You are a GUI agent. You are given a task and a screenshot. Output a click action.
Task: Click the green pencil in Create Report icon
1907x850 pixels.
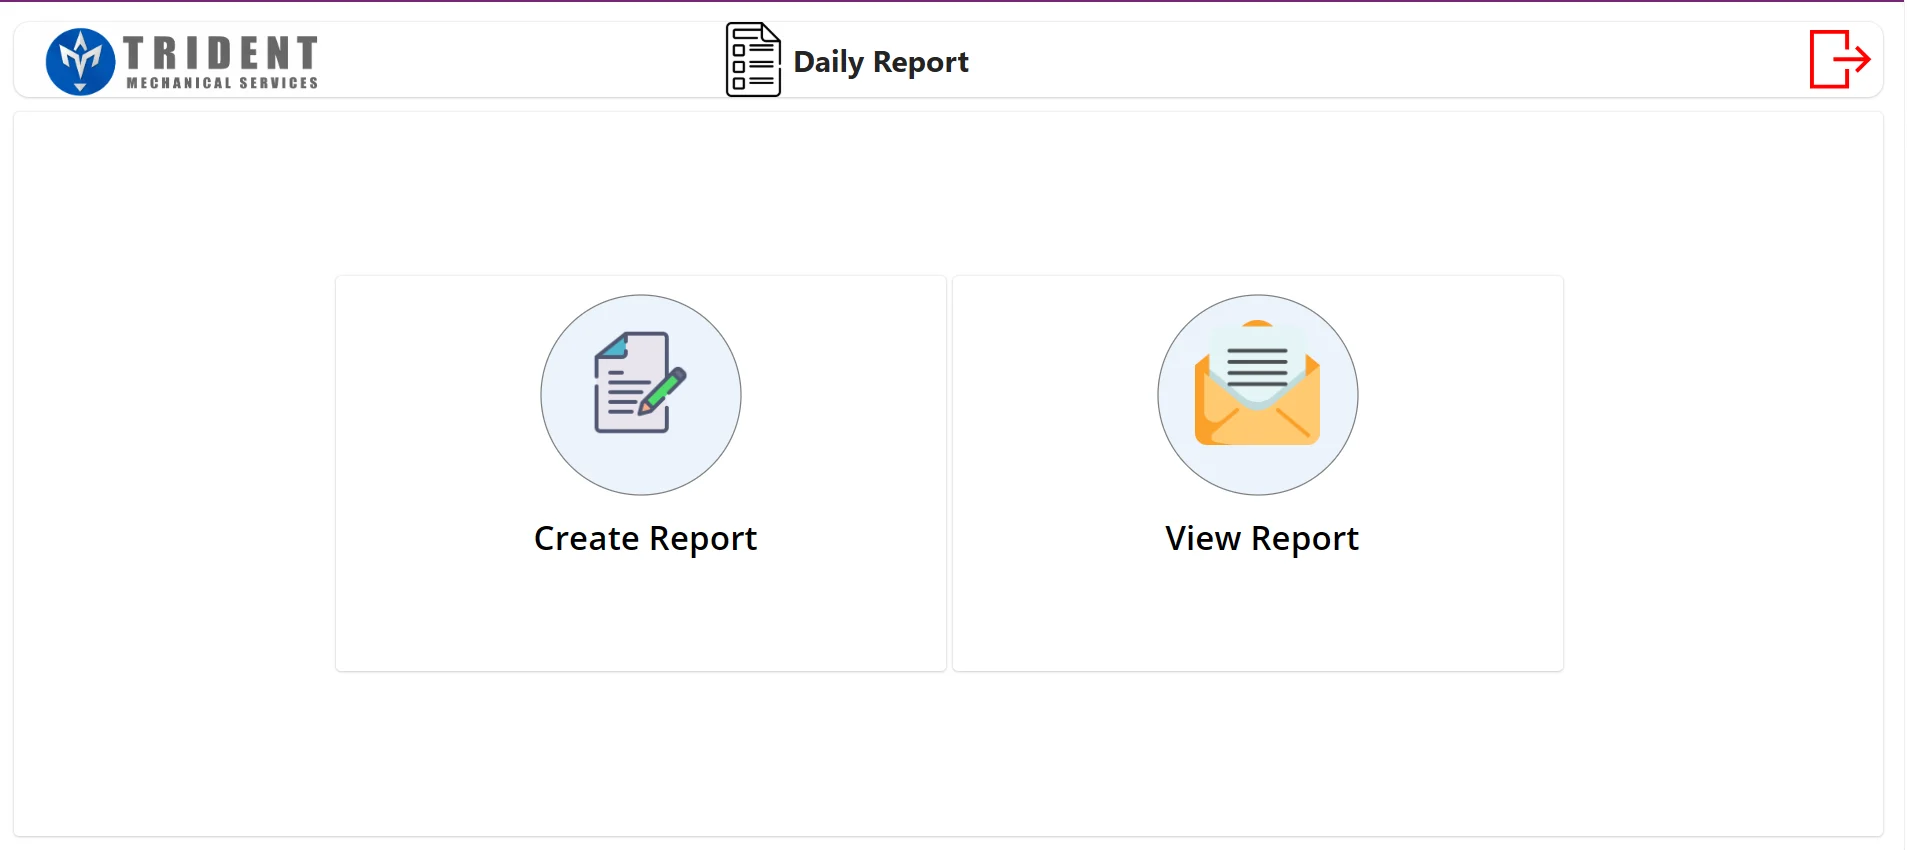coord(664,390)
